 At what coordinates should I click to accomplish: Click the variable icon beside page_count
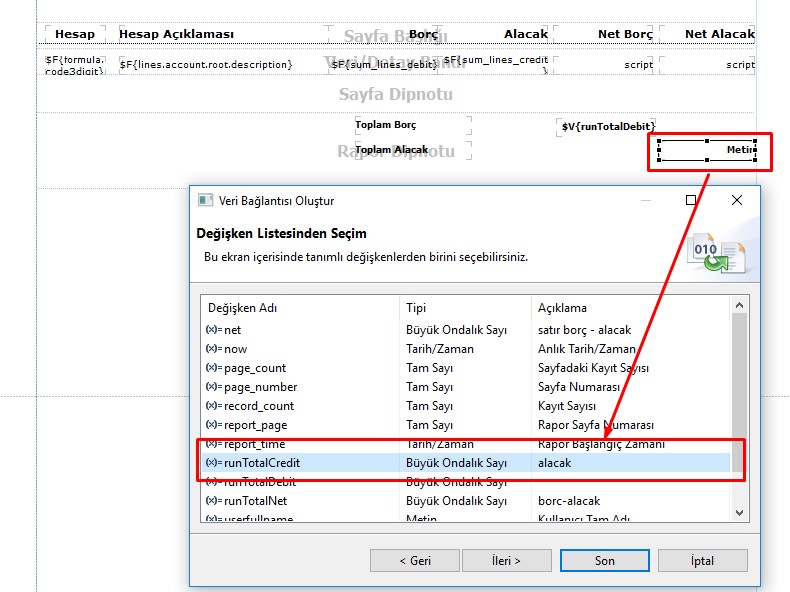tap(213, 368)
